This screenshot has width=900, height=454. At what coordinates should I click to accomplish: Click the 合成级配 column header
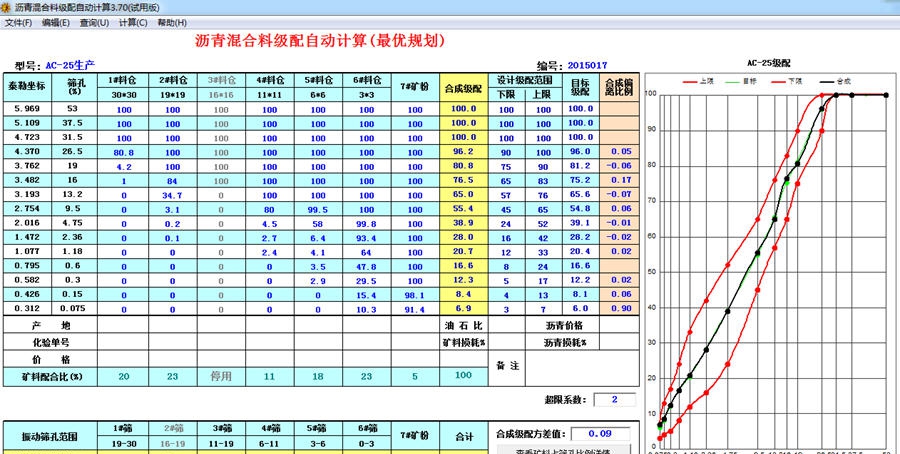click(464, 88)
